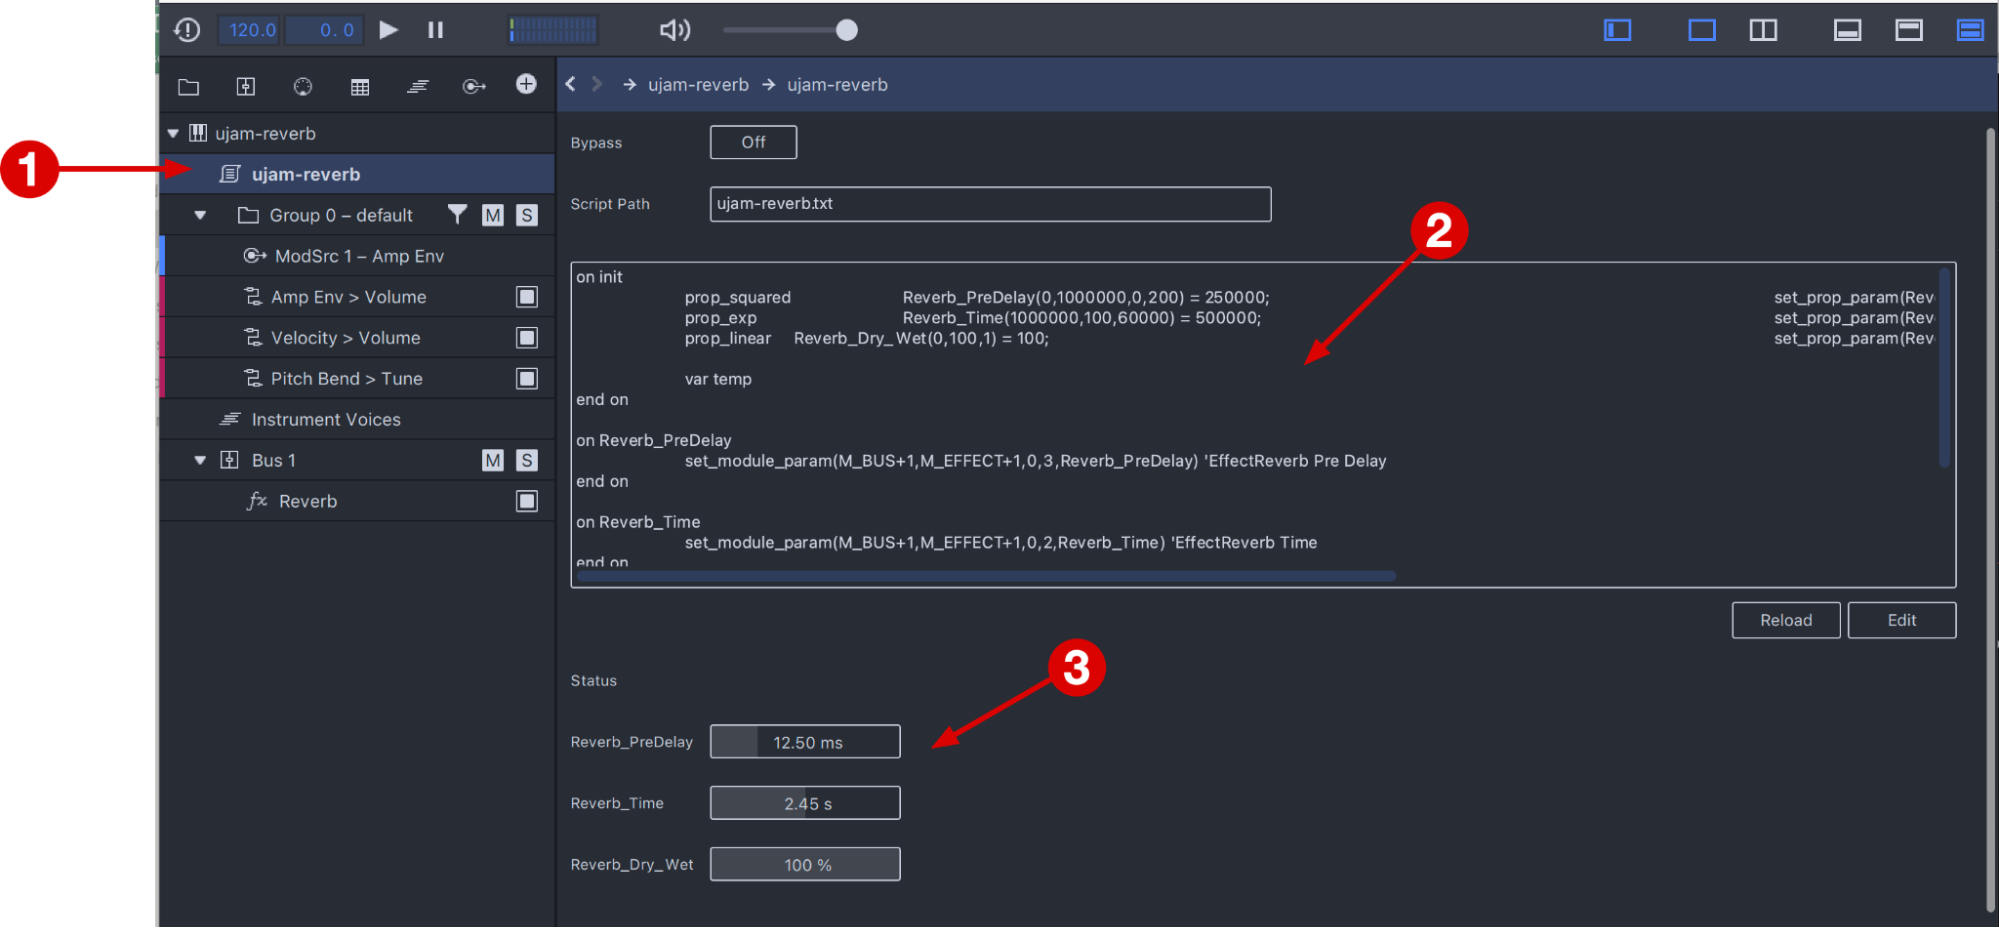This screenshot has width=1999, height=928.
Task: Select the stacked panels layout icon
Action: [x=1970, y=30]
